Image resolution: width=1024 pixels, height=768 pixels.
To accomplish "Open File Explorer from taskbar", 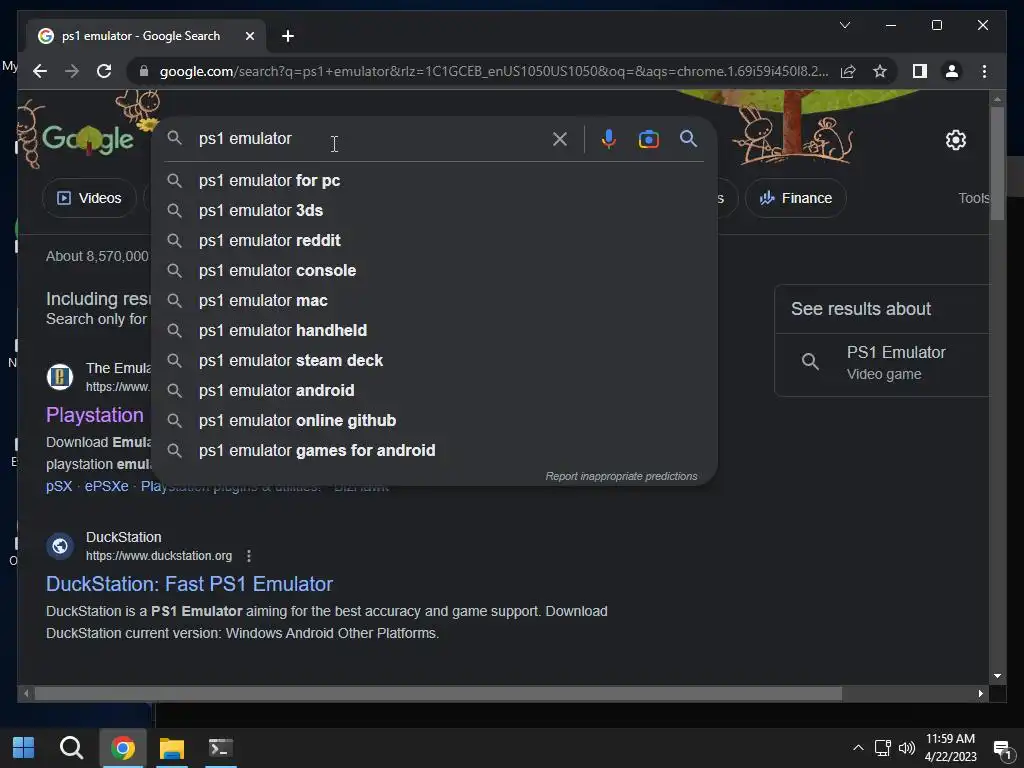I will pos(172,748).
